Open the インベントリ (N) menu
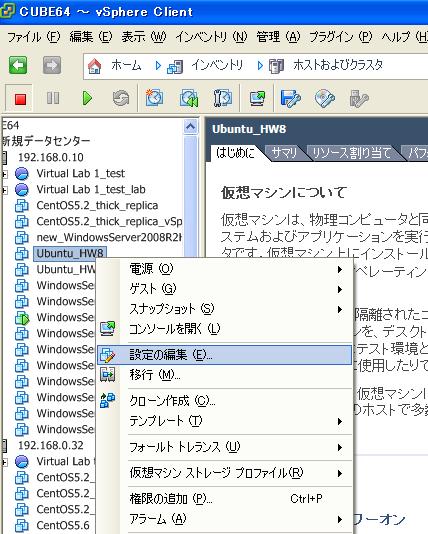Screen dimensions: 428x534 point(211,36)
